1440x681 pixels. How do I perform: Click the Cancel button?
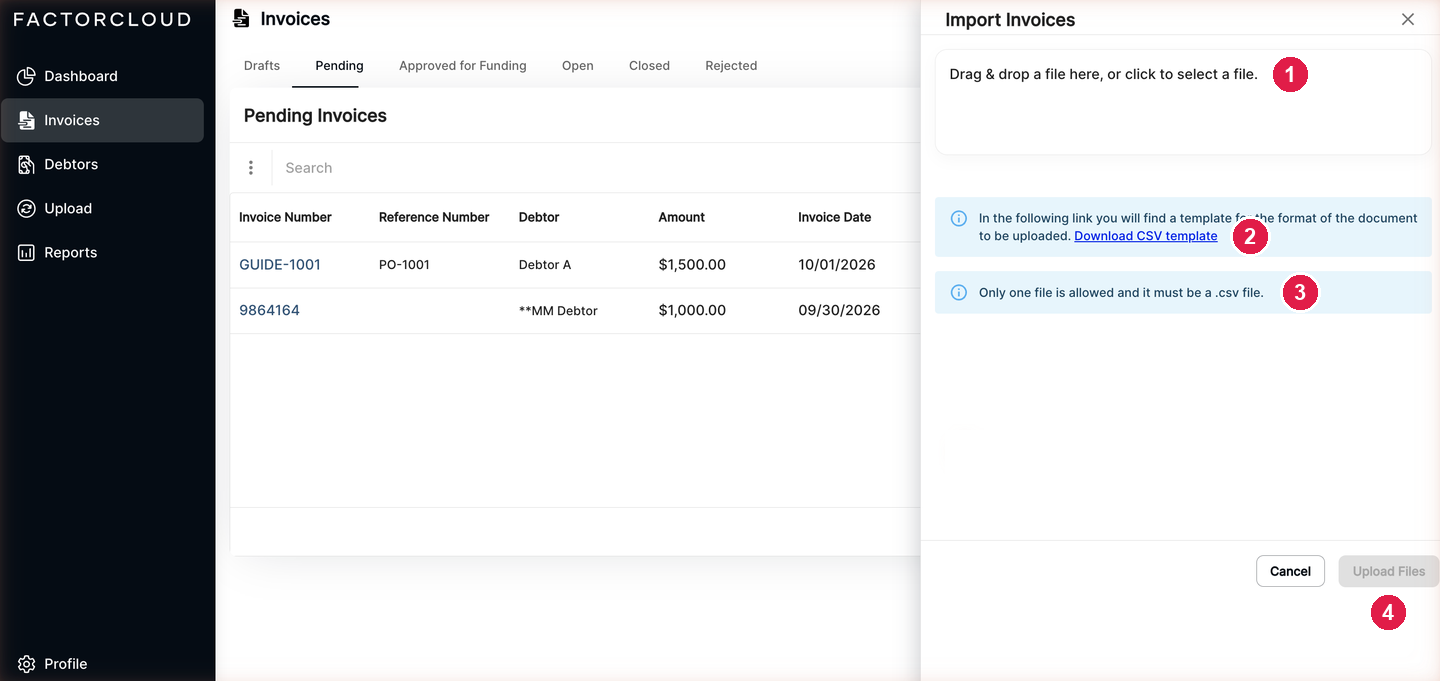click(1290, 571)
